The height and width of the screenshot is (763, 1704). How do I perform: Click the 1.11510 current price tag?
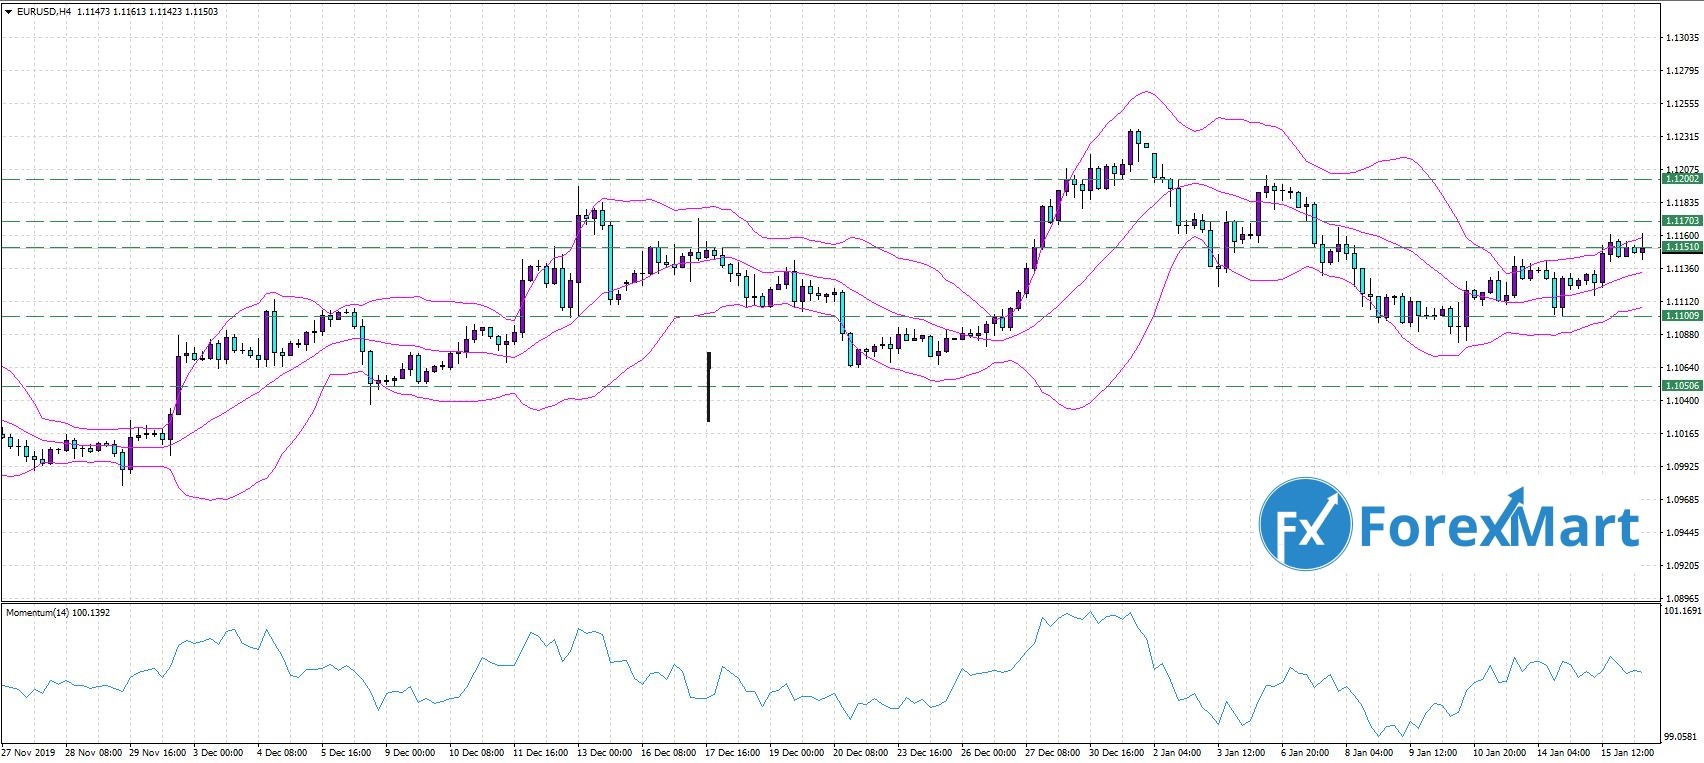coord(1680,247)
